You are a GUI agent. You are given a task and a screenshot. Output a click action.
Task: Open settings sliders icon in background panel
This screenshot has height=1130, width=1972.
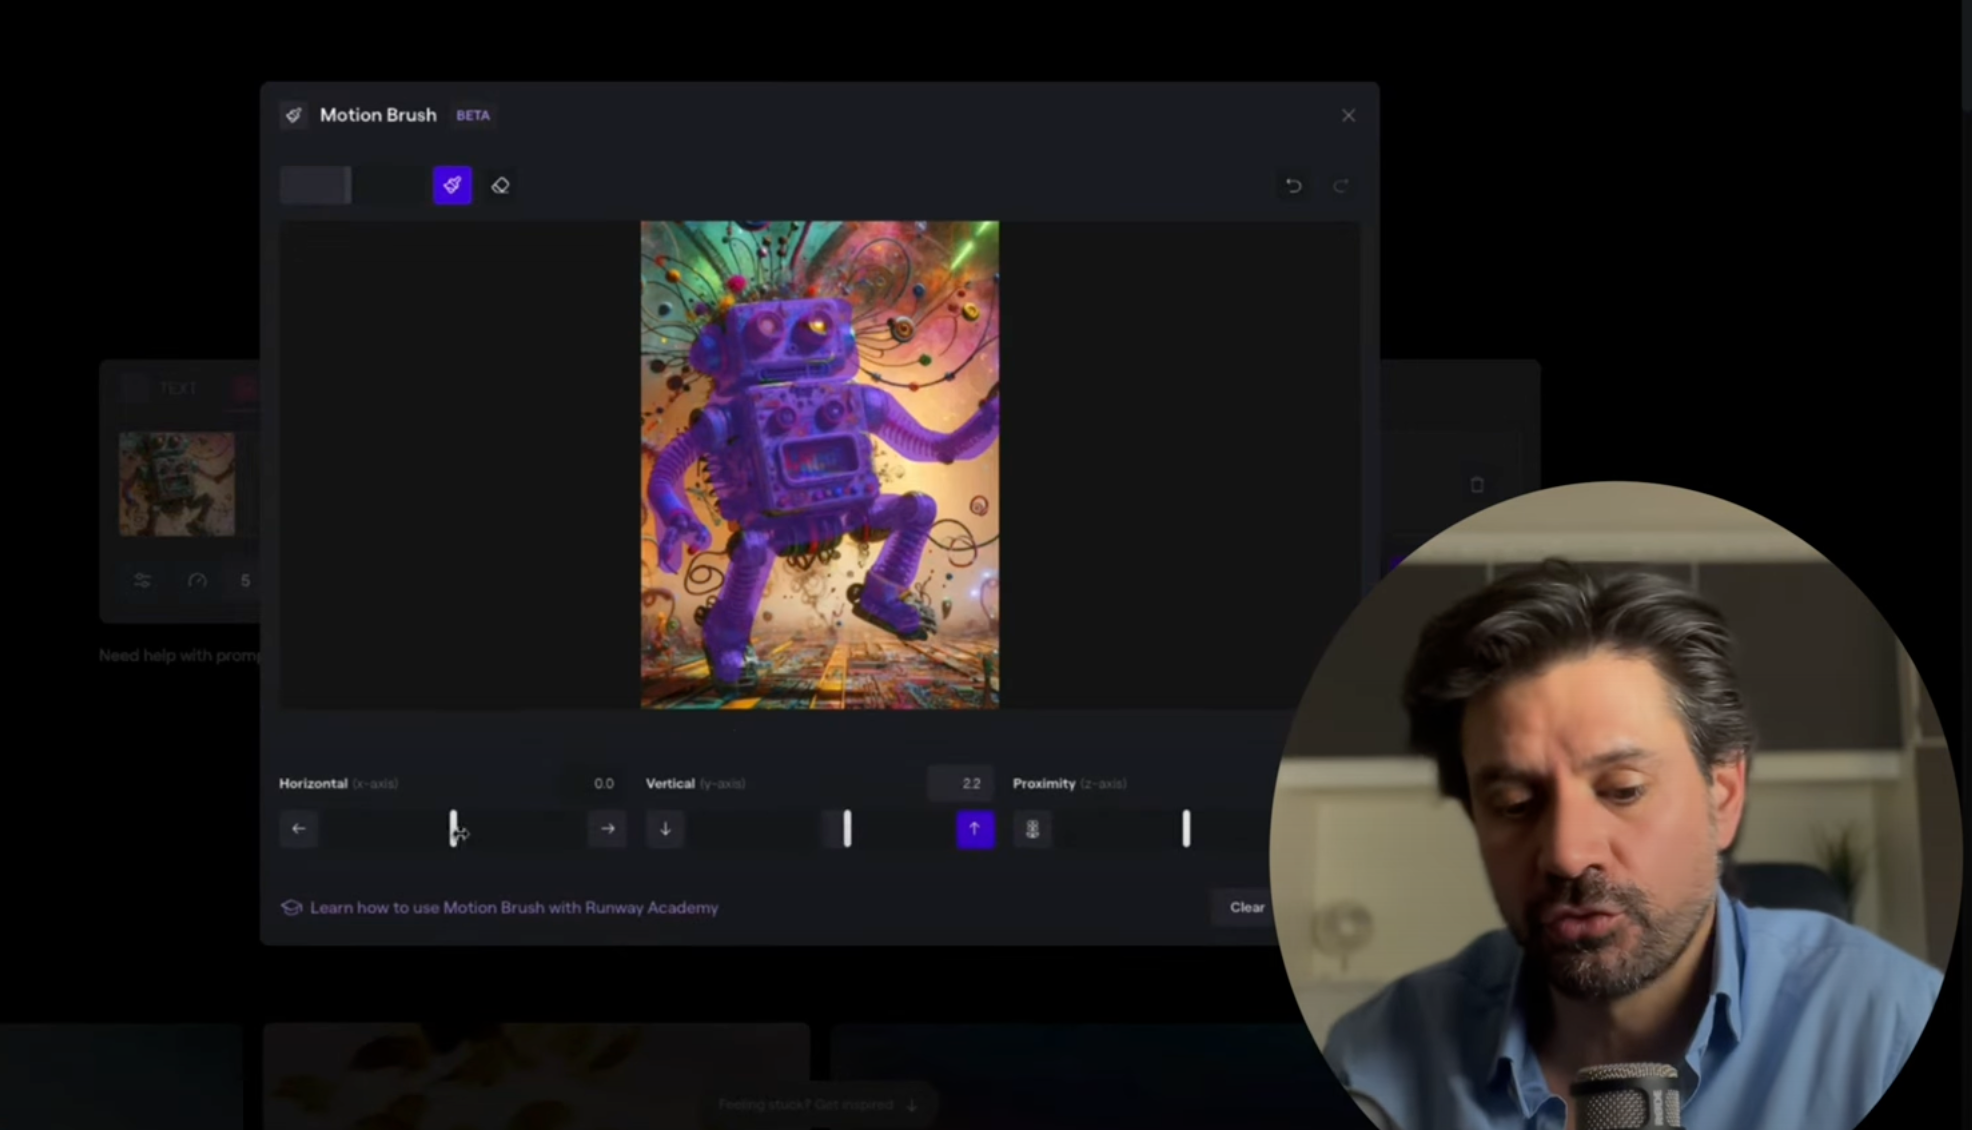(142, 580)
